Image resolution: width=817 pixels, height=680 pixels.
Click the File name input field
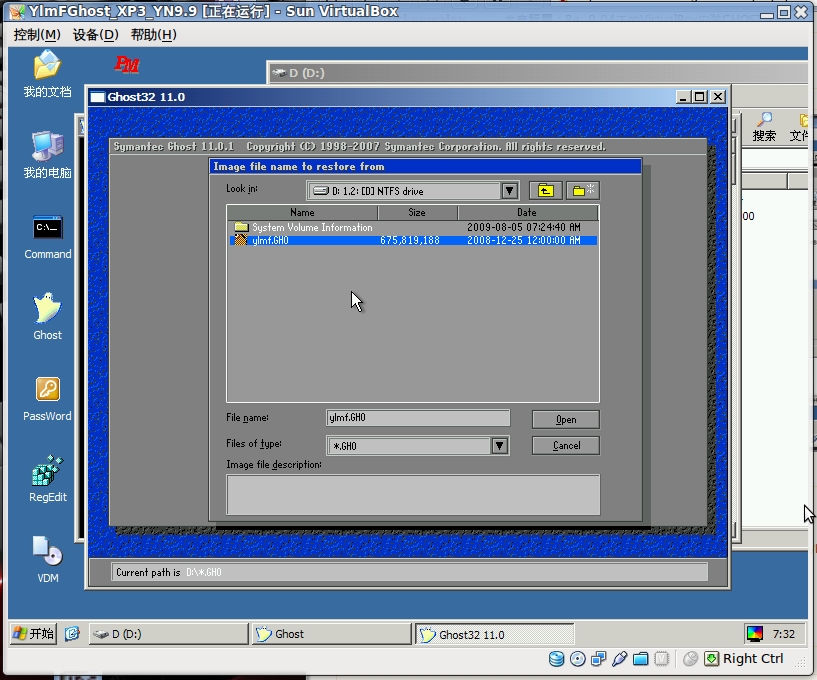point(418,418)
